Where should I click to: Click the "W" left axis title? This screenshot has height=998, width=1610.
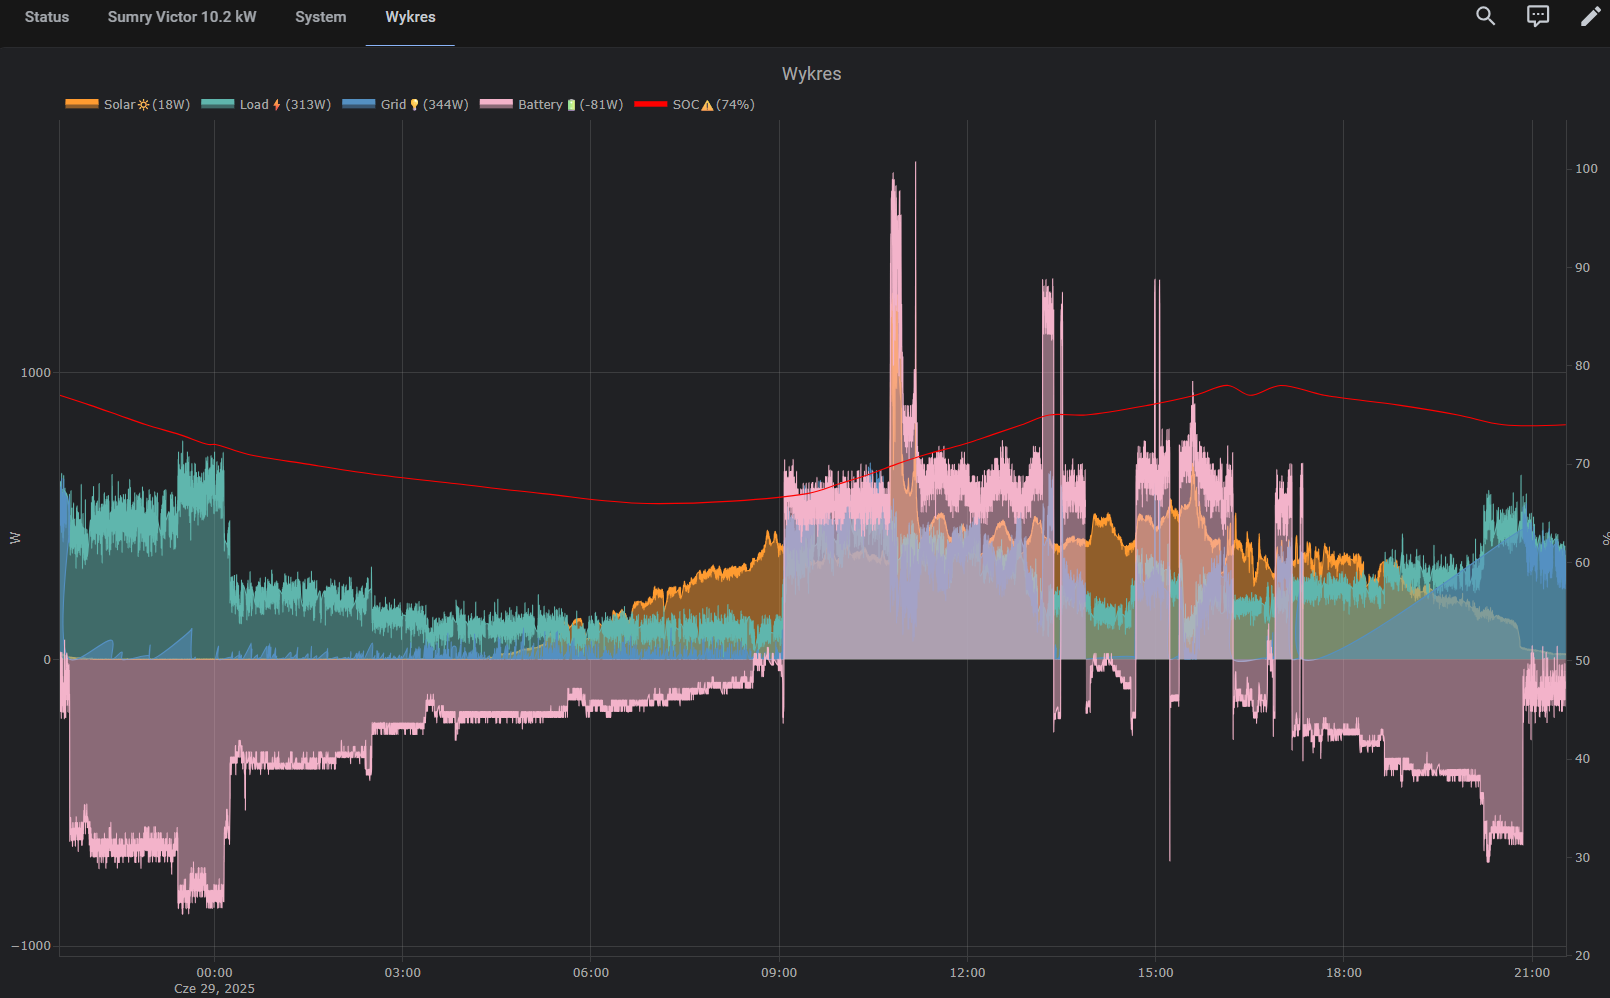15,538
